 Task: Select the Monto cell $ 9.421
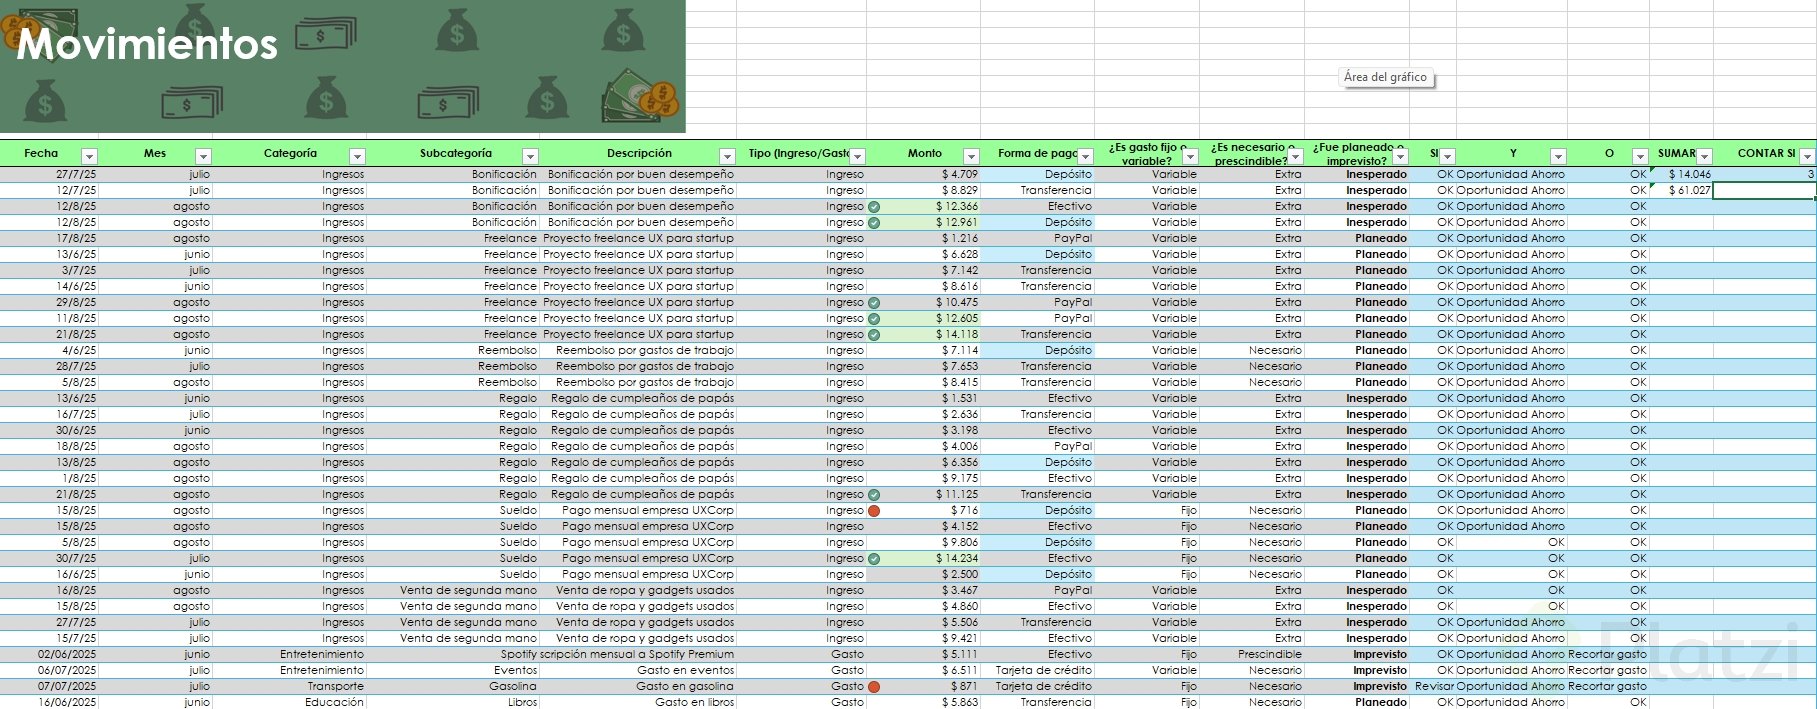(x=923, y=638)
